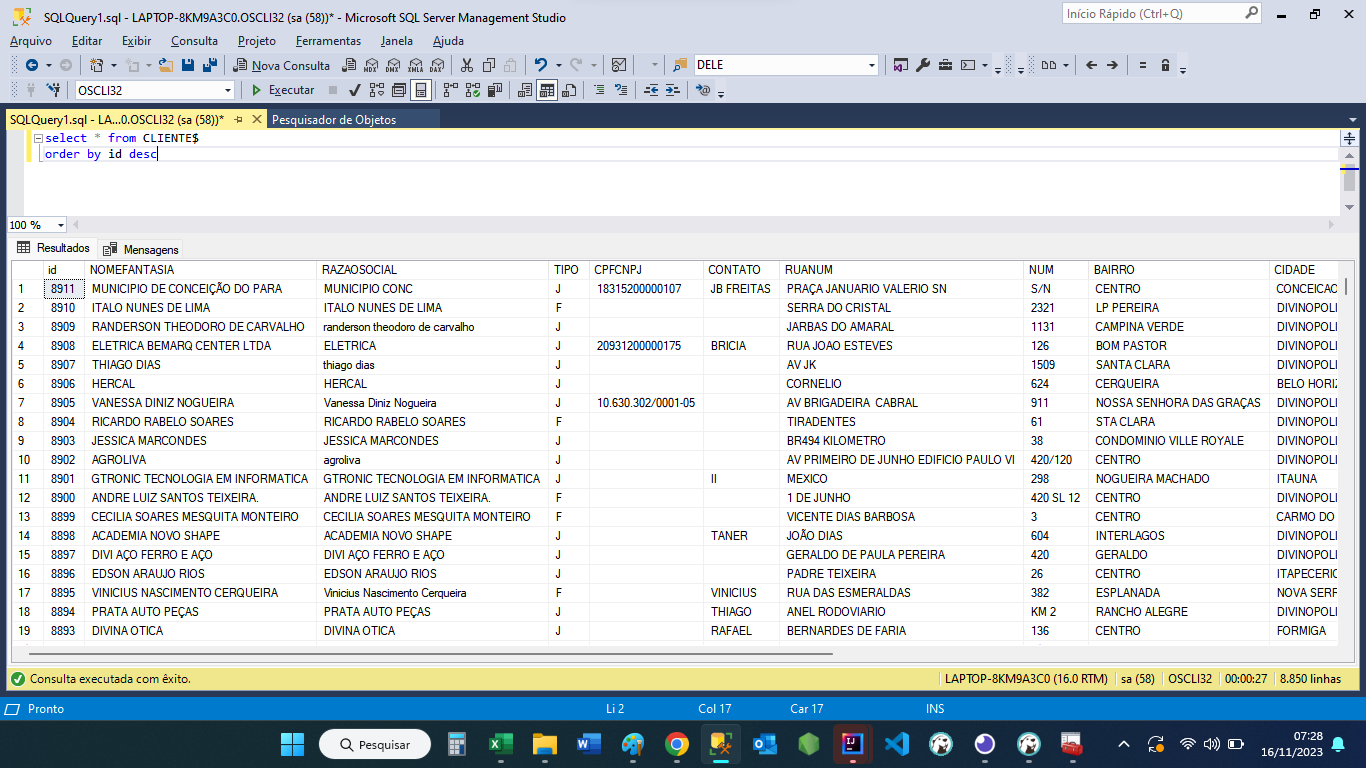1366x768 pixels.
Task: Toggle results to text mode
Action: (x=526, y=90)
